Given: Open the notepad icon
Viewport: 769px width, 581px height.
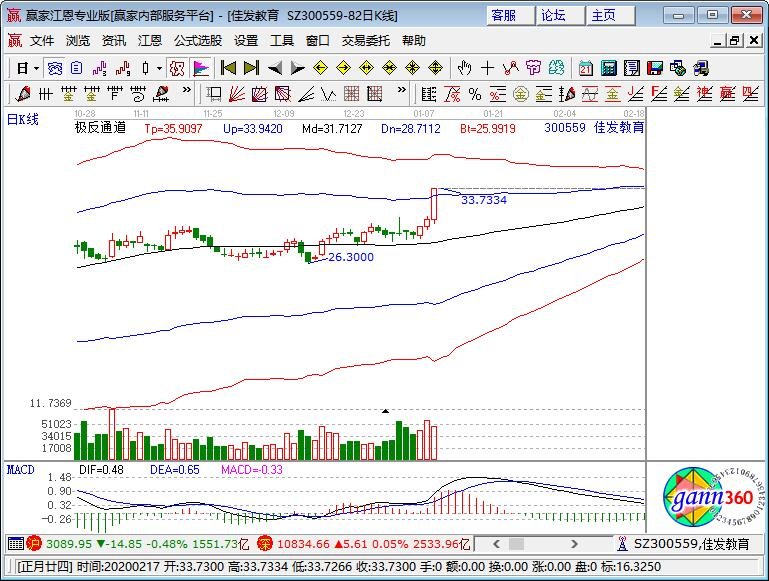Looking at the screenshot, I should pos(632,68).
